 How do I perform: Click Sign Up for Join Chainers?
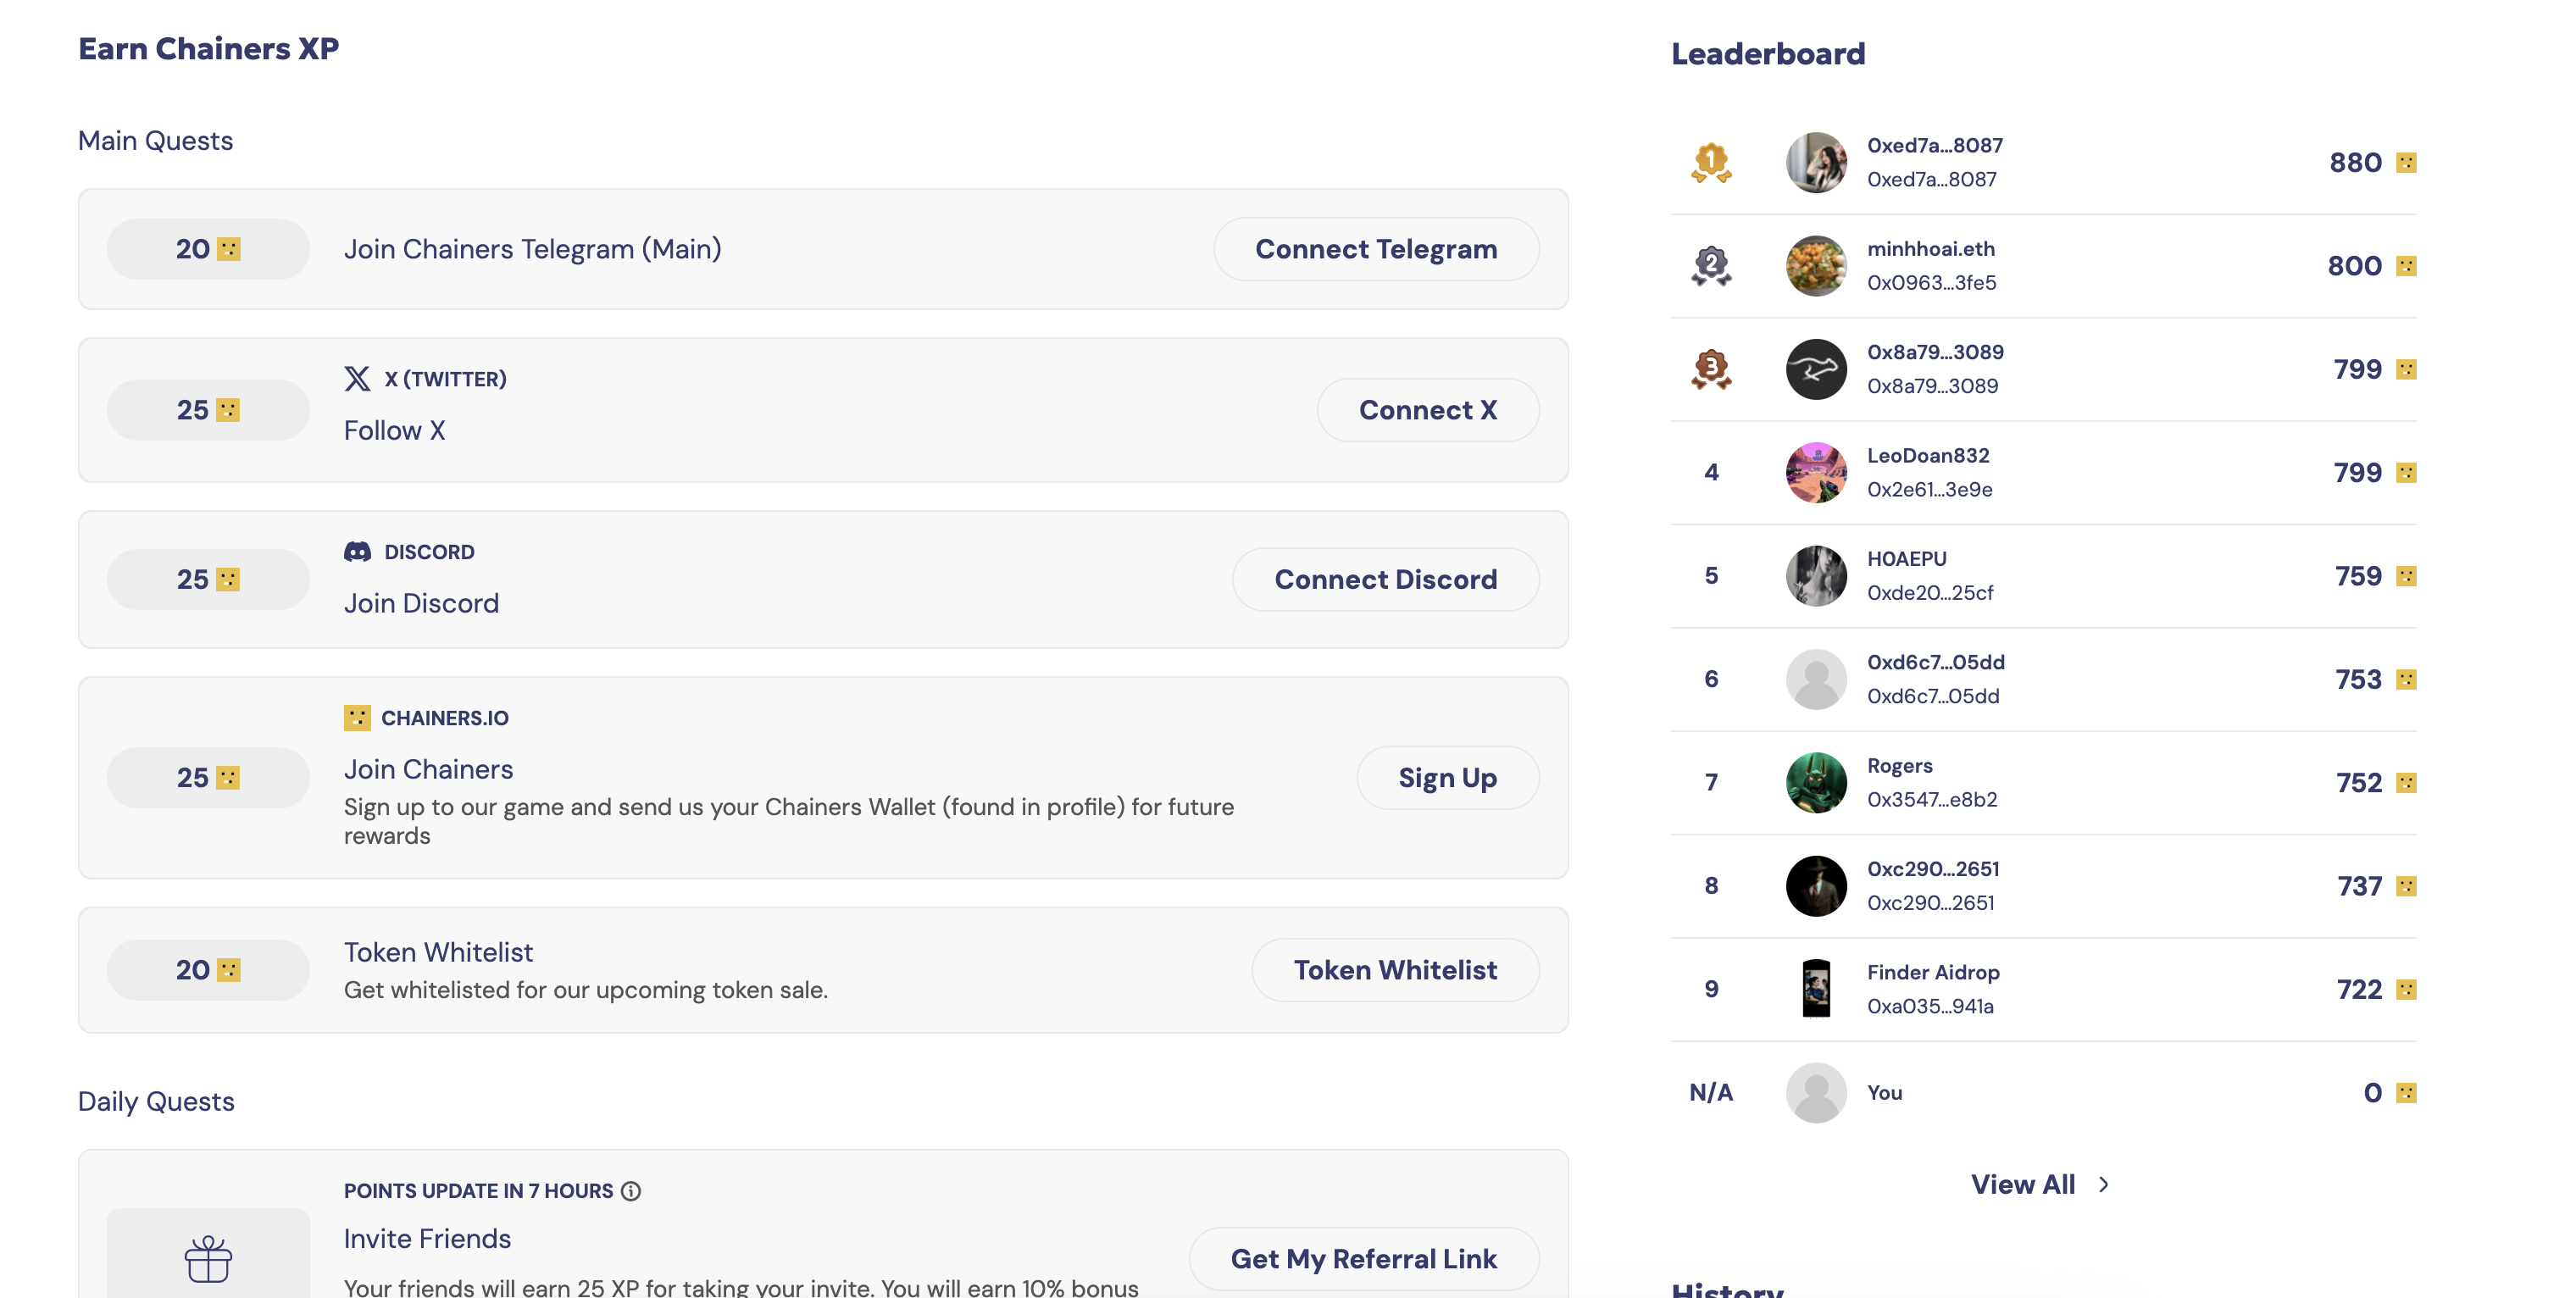(x=1447, y=778)
